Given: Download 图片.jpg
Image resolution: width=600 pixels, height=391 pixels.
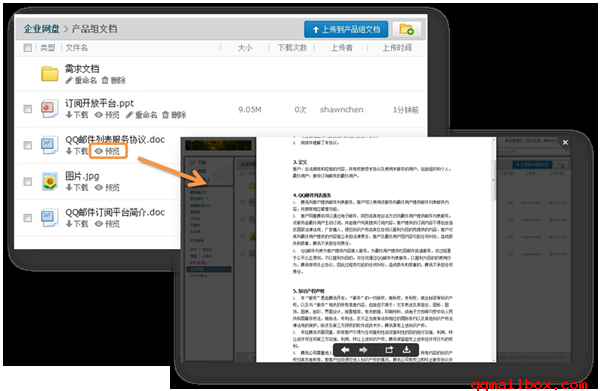Looking at the screenshot, I should pos(77,187).
